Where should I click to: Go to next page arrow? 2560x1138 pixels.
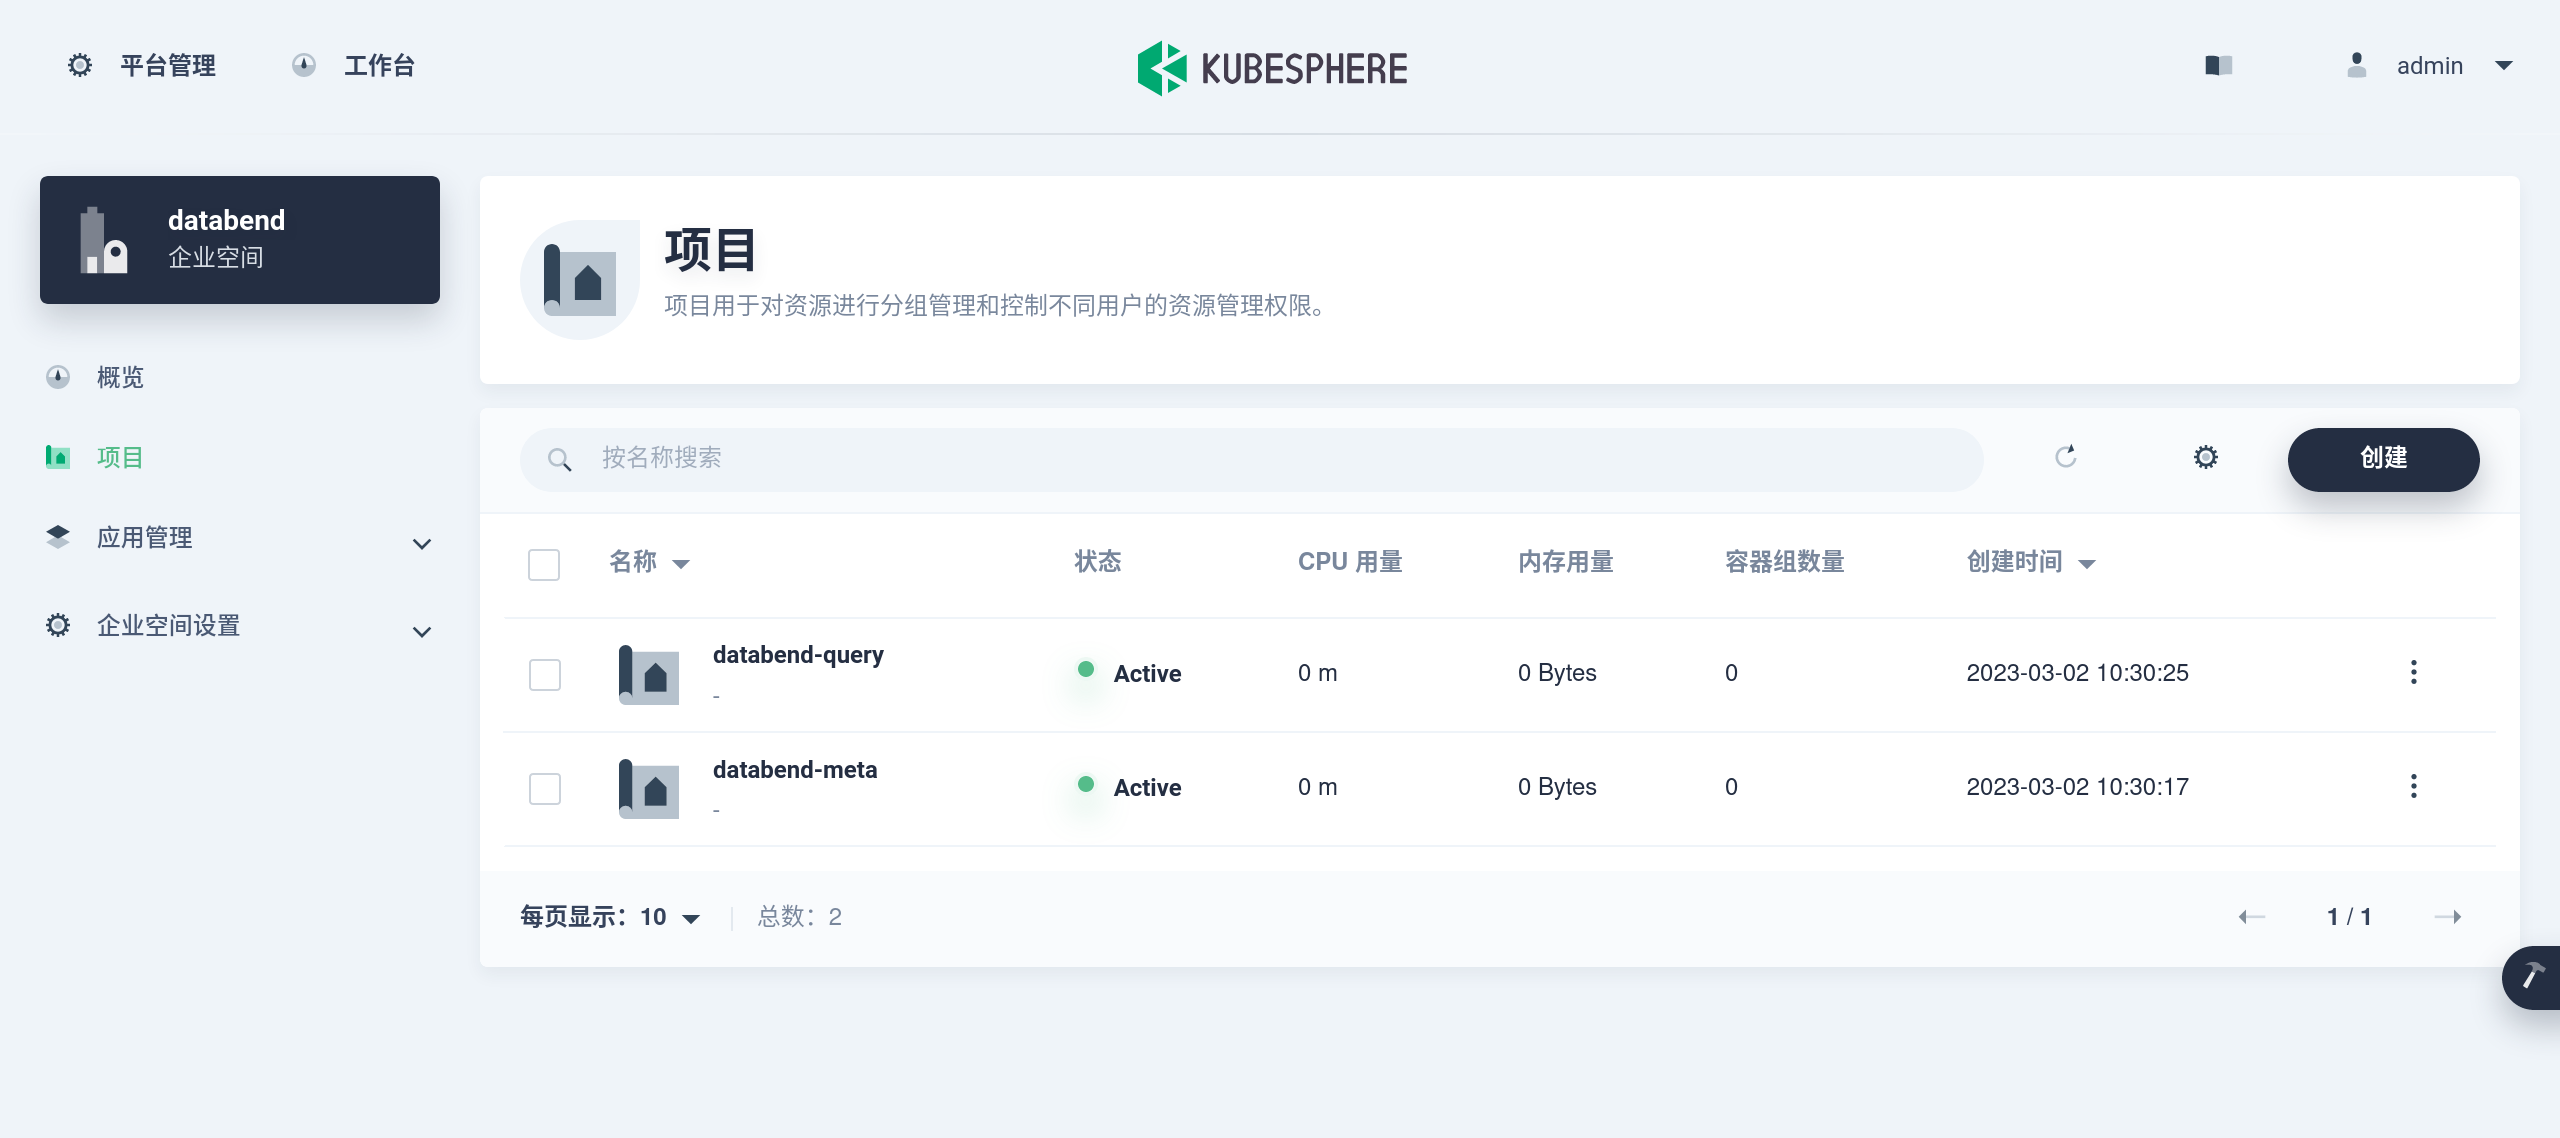click(2447, 917)
